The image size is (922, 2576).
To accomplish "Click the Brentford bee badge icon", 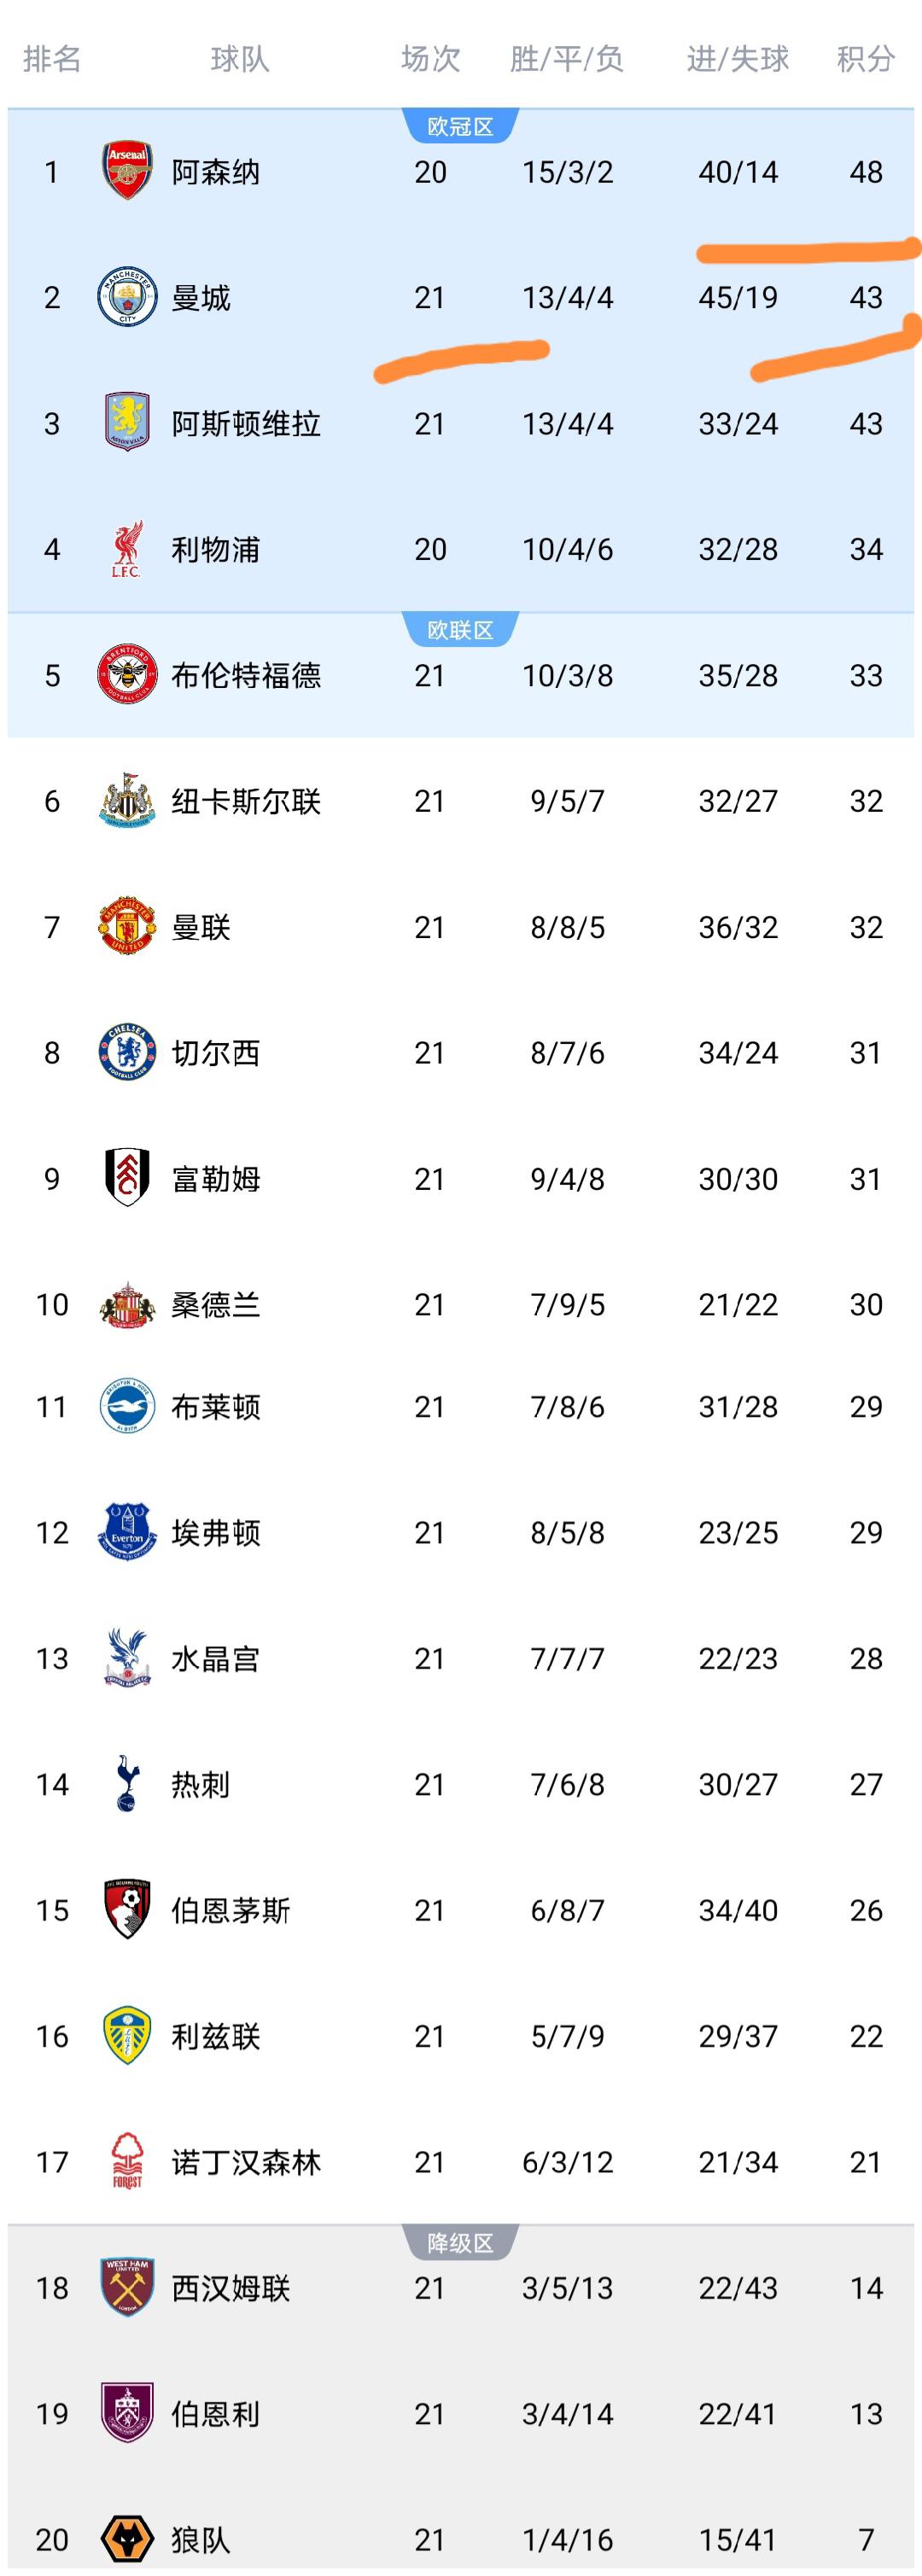I will click(x=127, y=675).
